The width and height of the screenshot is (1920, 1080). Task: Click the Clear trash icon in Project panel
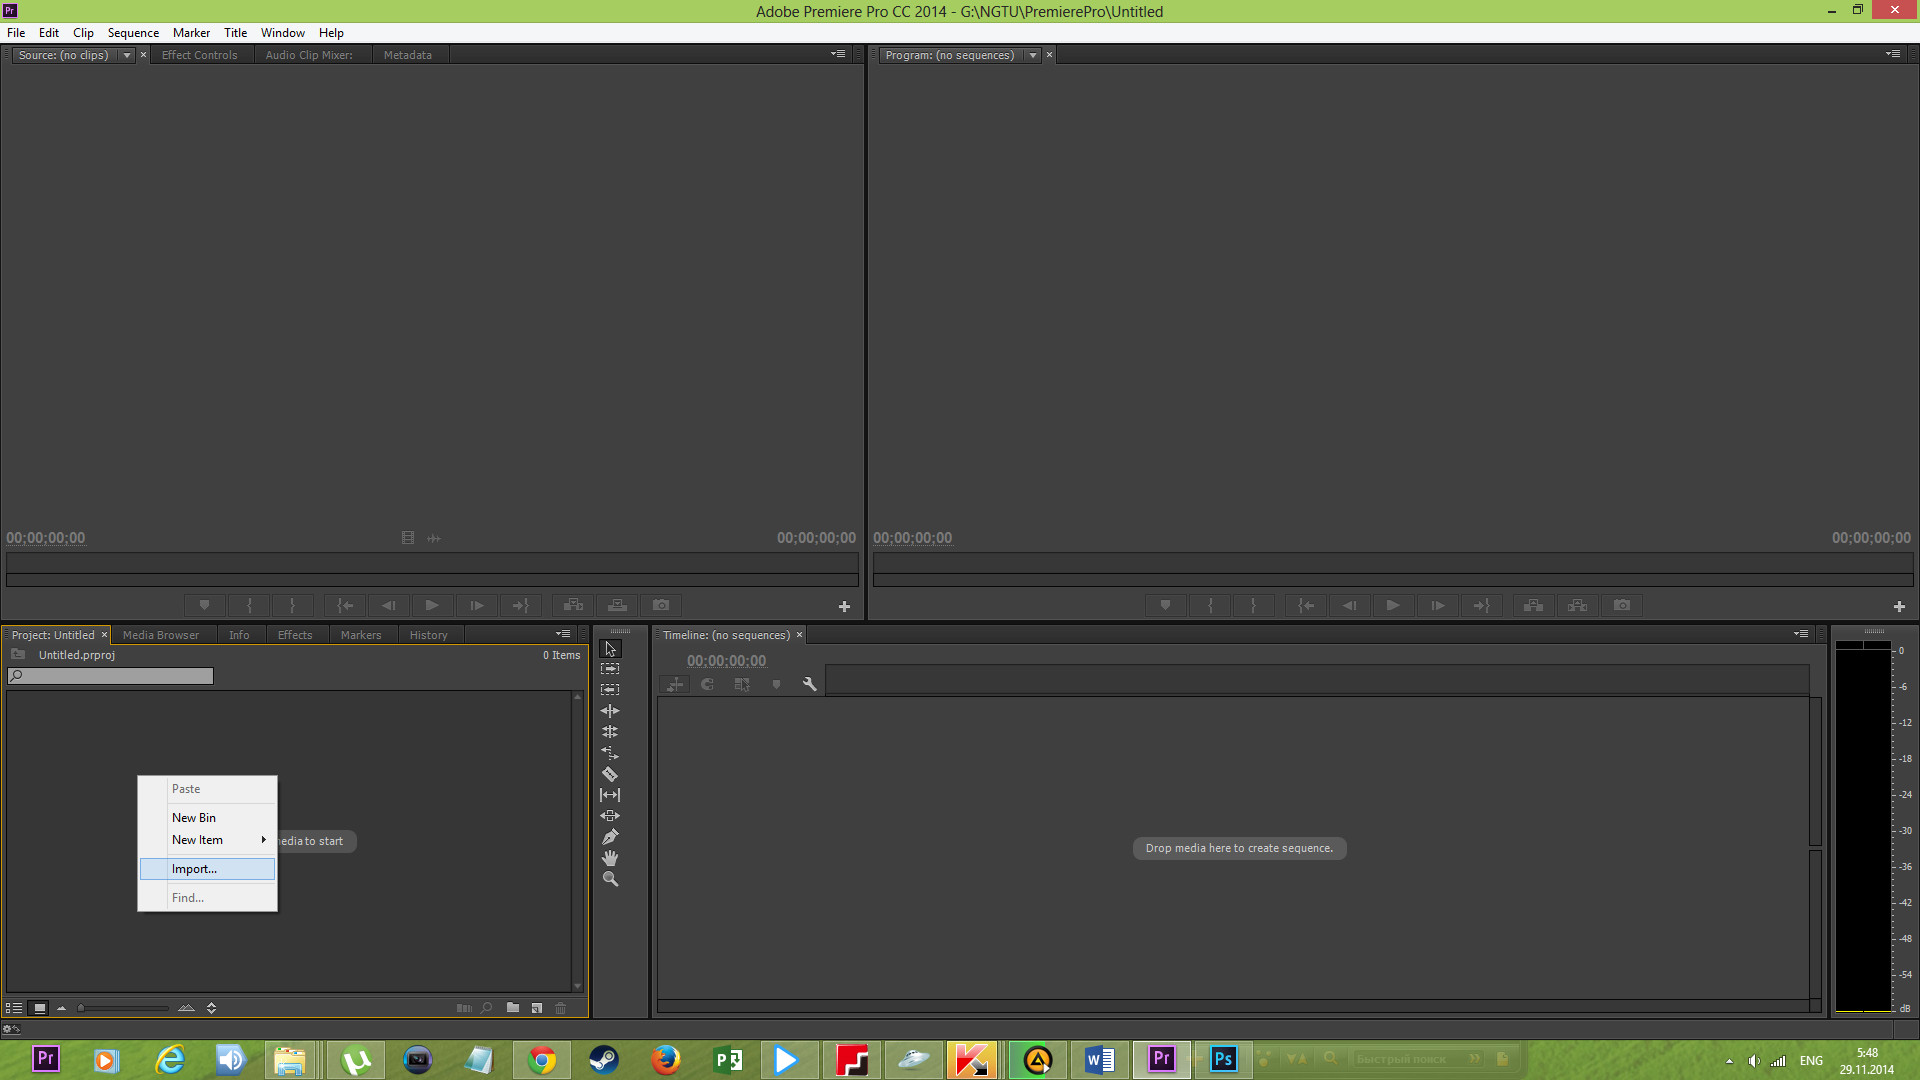click(561, 1008)
